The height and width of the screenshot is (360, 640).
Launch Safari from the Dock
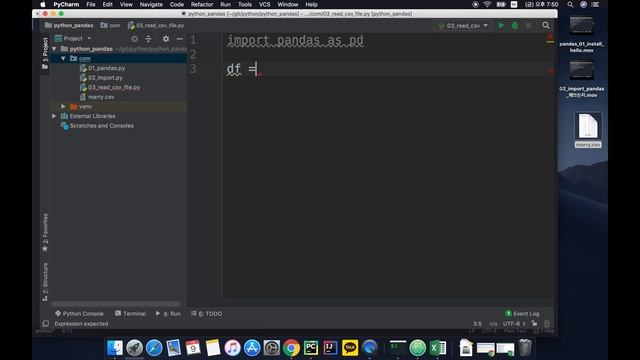[154, 348]
